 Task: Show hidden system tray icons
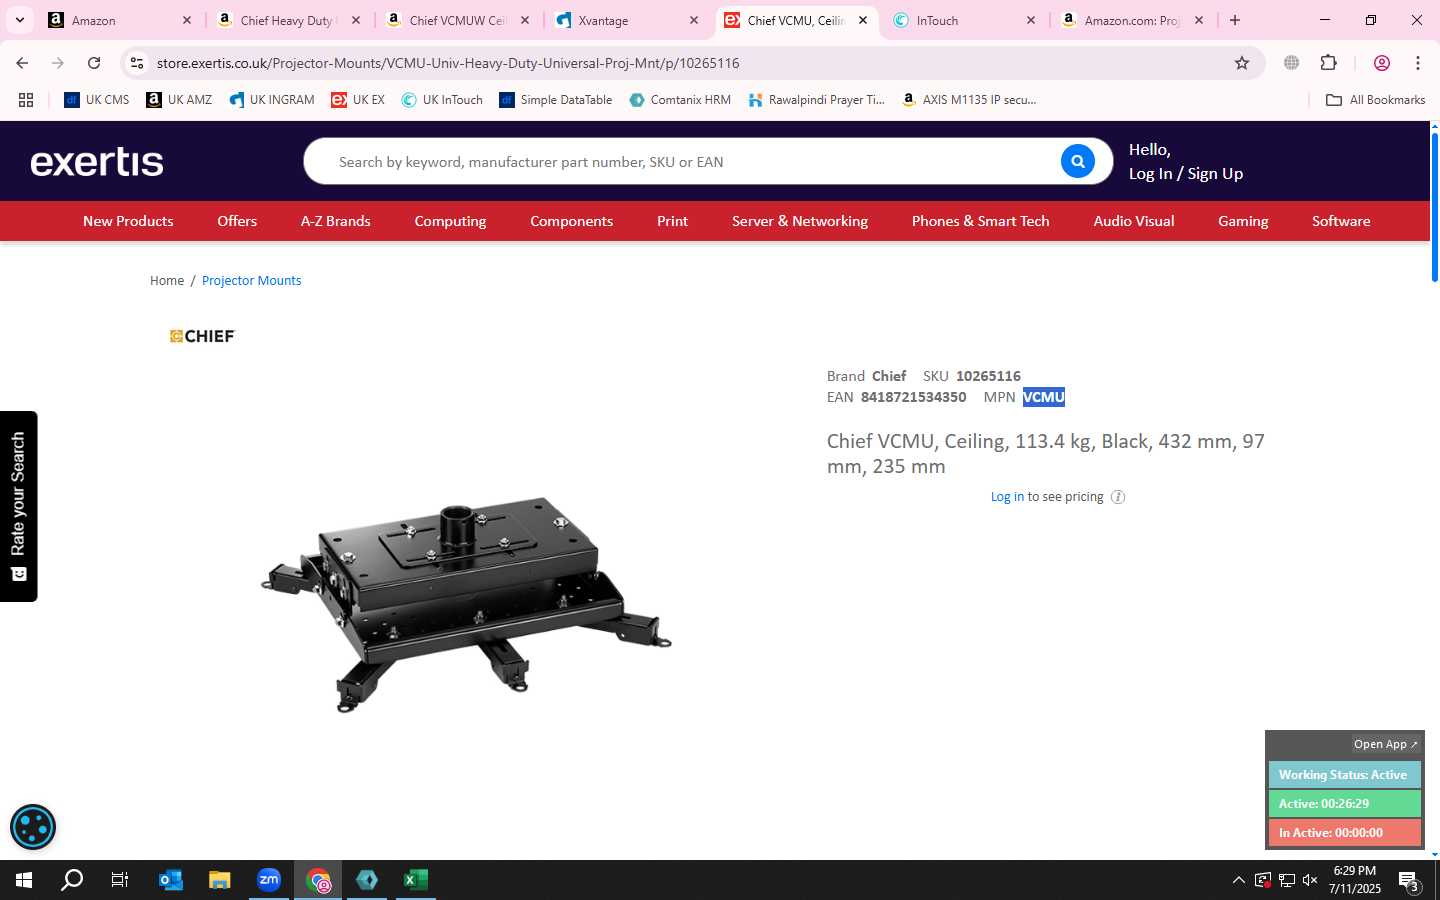tap(1238, 880)
